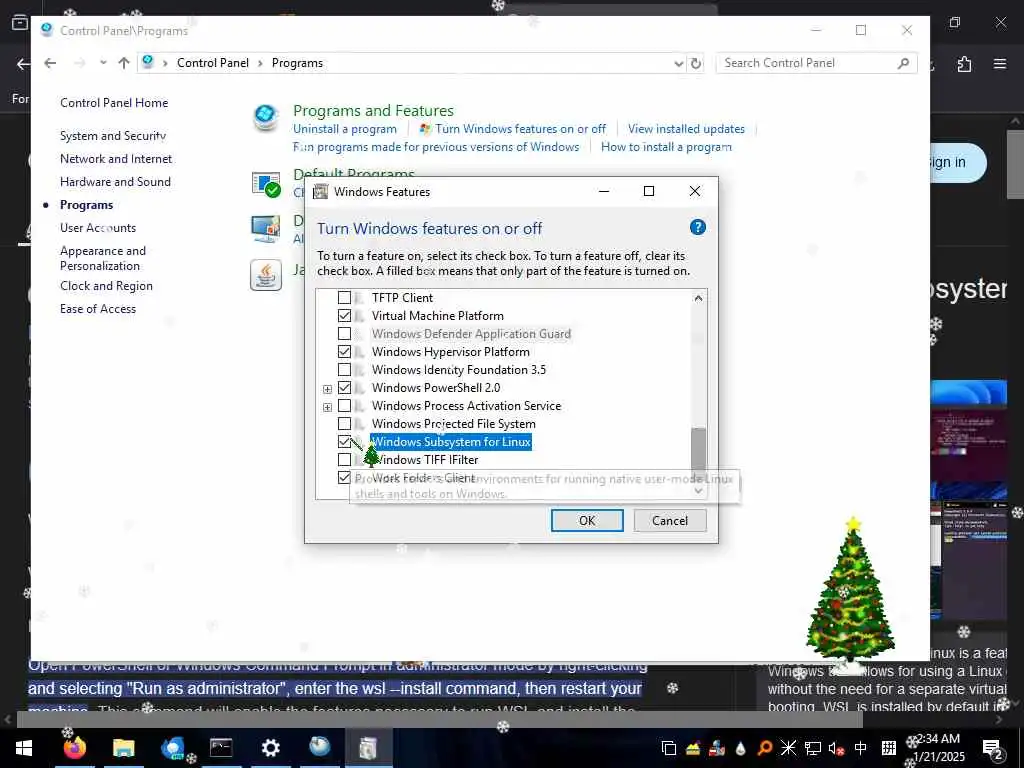Confirm with the OK button
Image resolution: width=1024 pixels, height=768 pixels.
pos(587,520)
